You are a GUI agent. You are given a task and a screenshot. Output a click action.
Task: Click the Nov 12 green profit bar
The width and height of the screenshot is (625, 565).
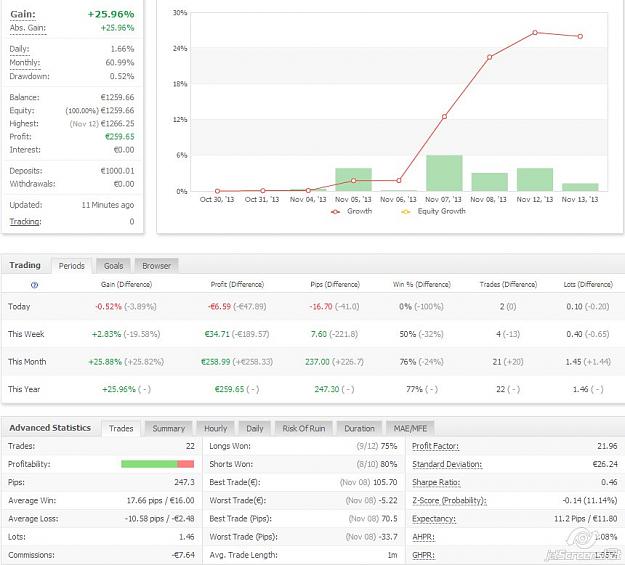tap(535, 179)
